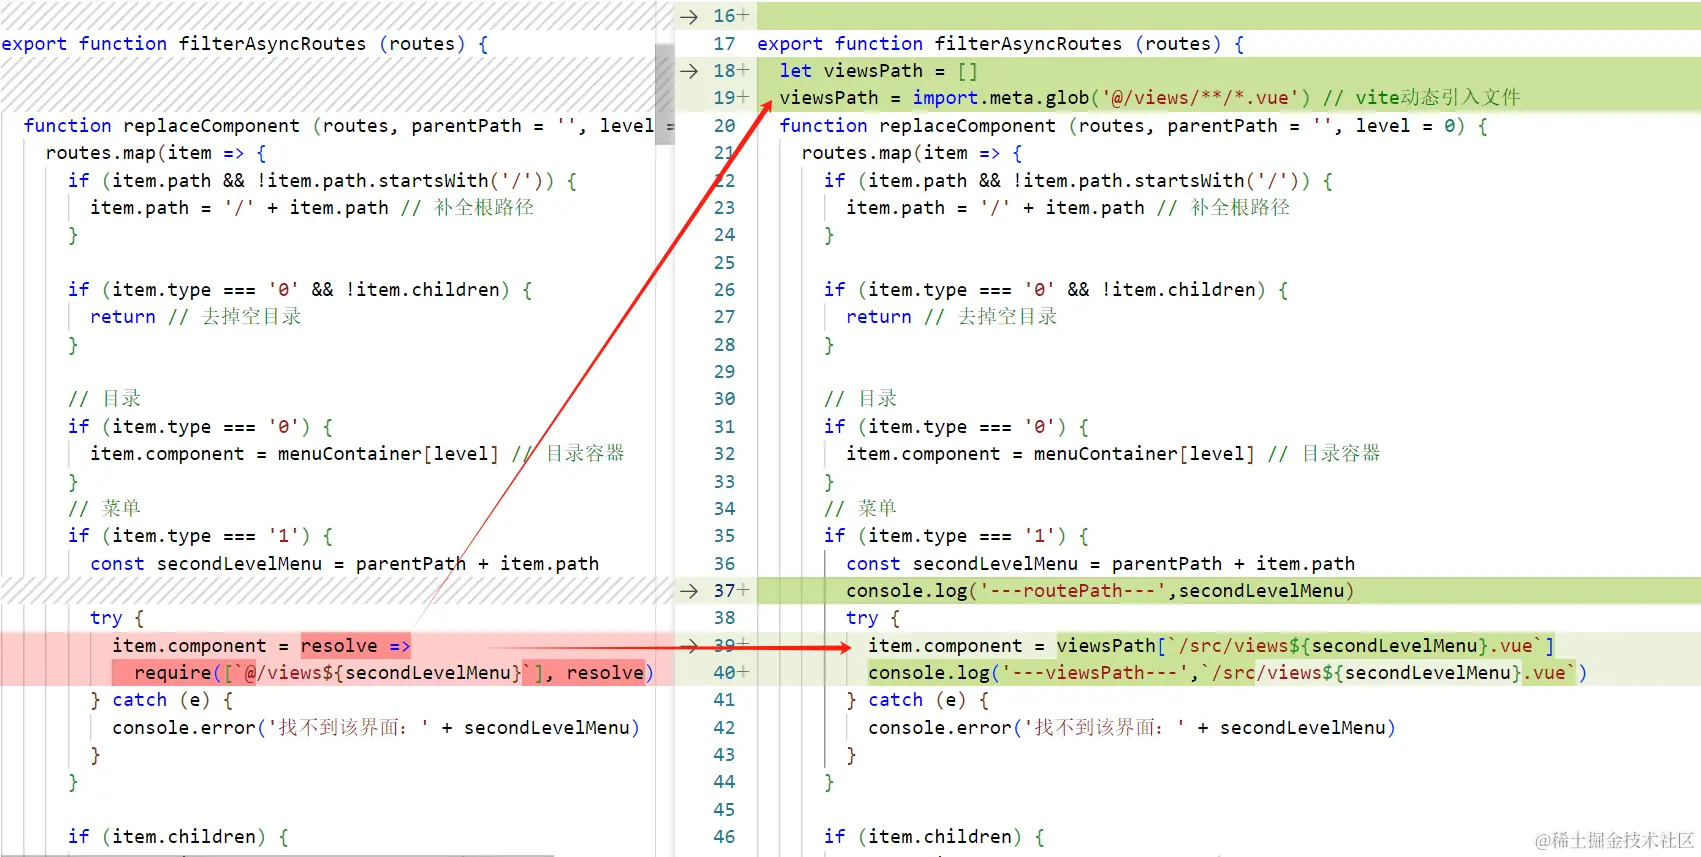Select line number 30 in the gutter
Screen dimensions: 1701x857
pyautogui.click(x=724, y=399)
